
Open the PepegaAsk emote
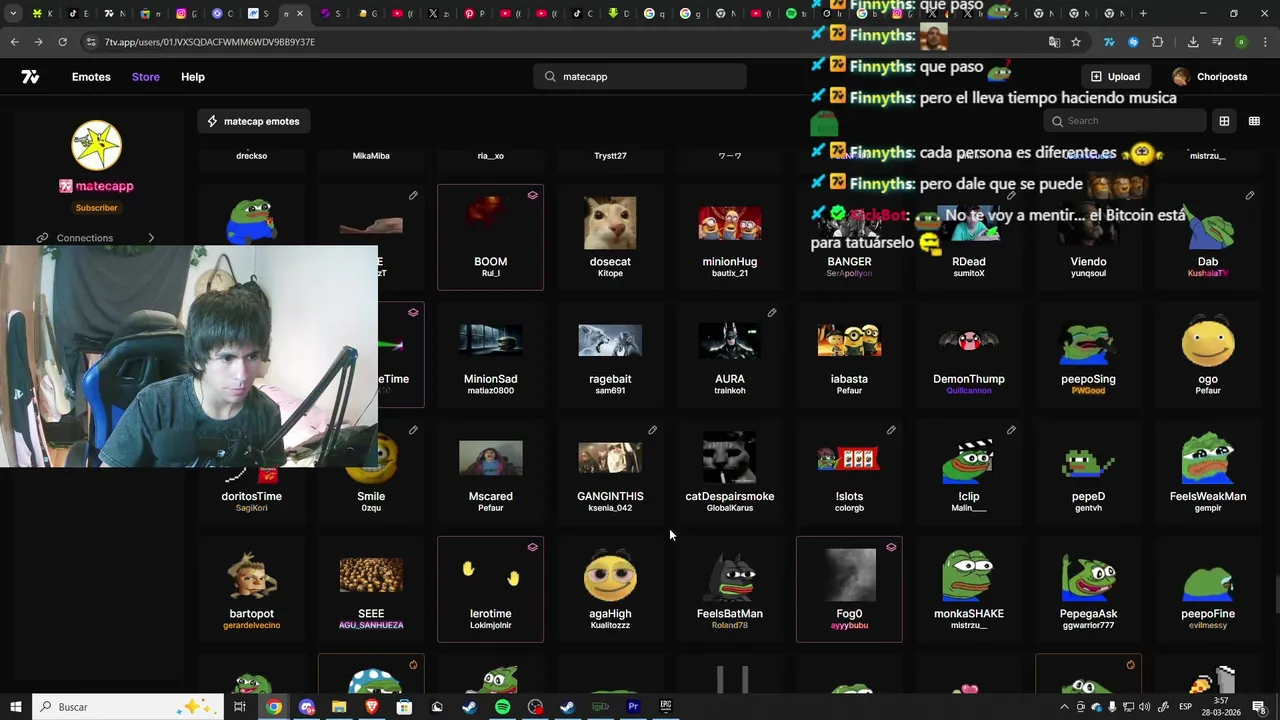point(1088,589)
